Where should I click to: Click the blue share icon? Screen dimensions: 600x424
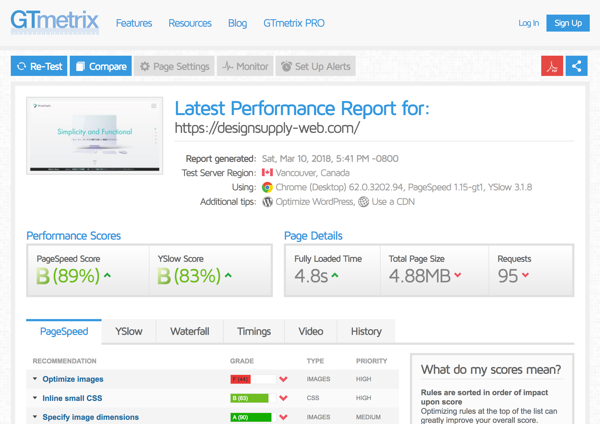tap(577, 66)
